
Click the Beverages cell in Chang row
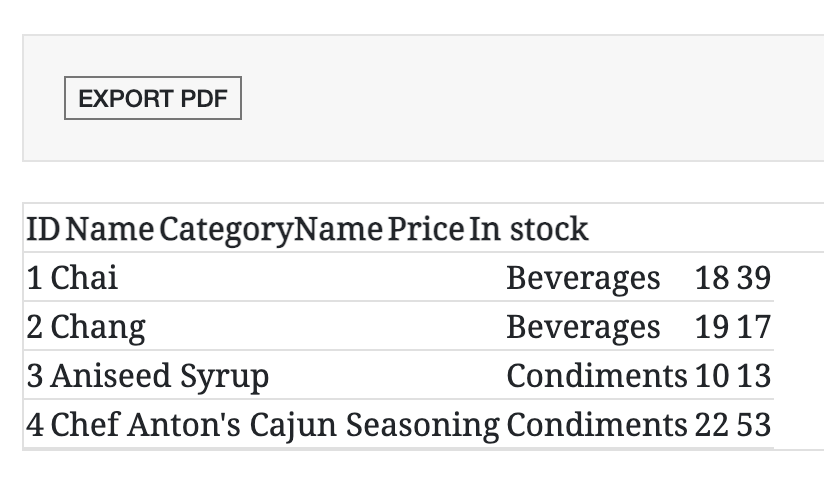pos(583,327)
